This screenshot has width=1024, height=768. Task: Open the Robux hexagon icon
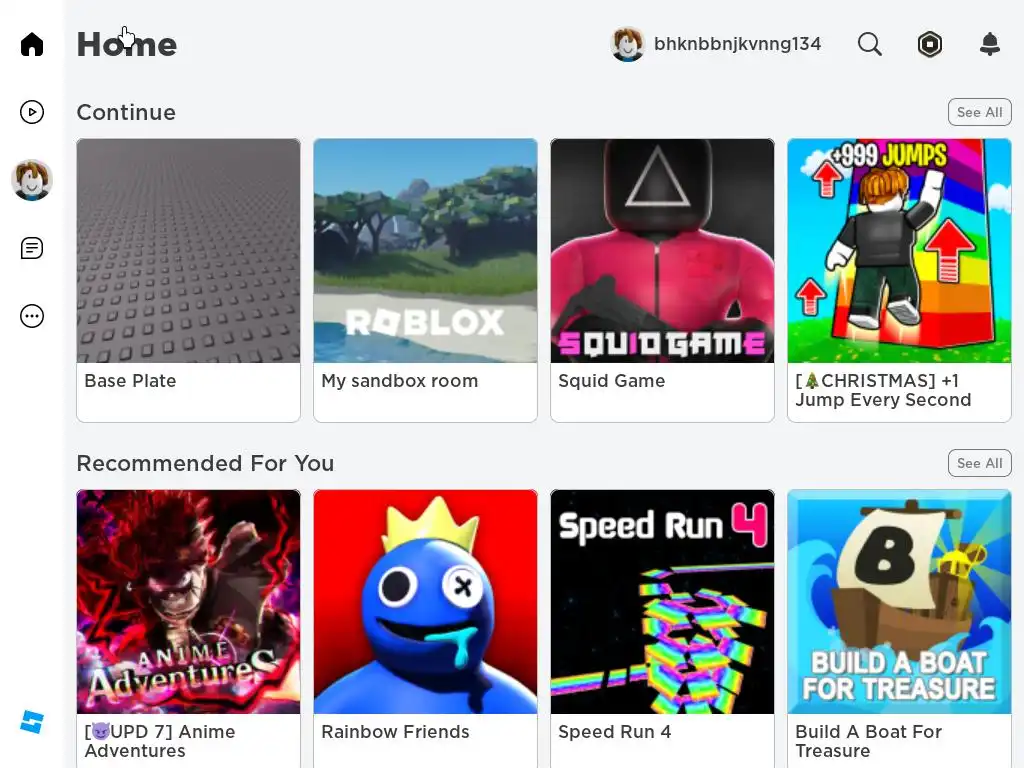[x=929, y=44]
